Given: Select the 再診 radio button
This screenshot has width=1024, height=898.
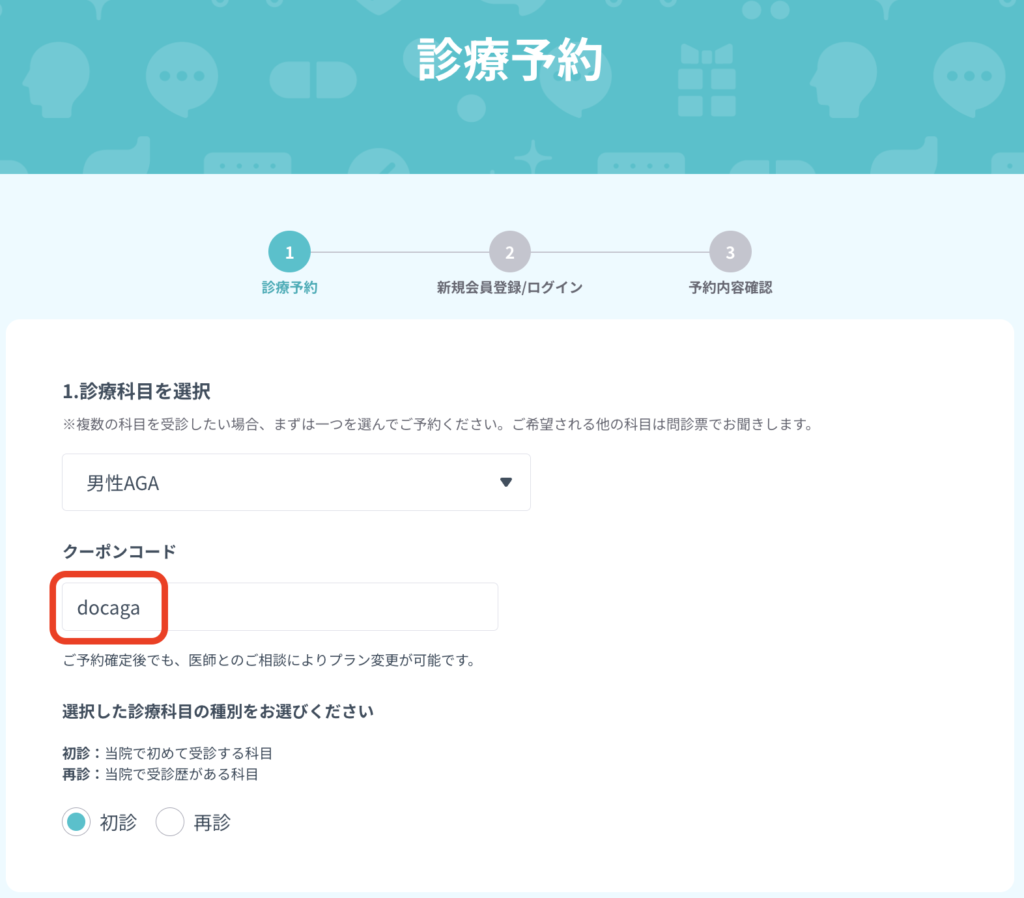Looking at the screenshot, I should coord(170,823).
